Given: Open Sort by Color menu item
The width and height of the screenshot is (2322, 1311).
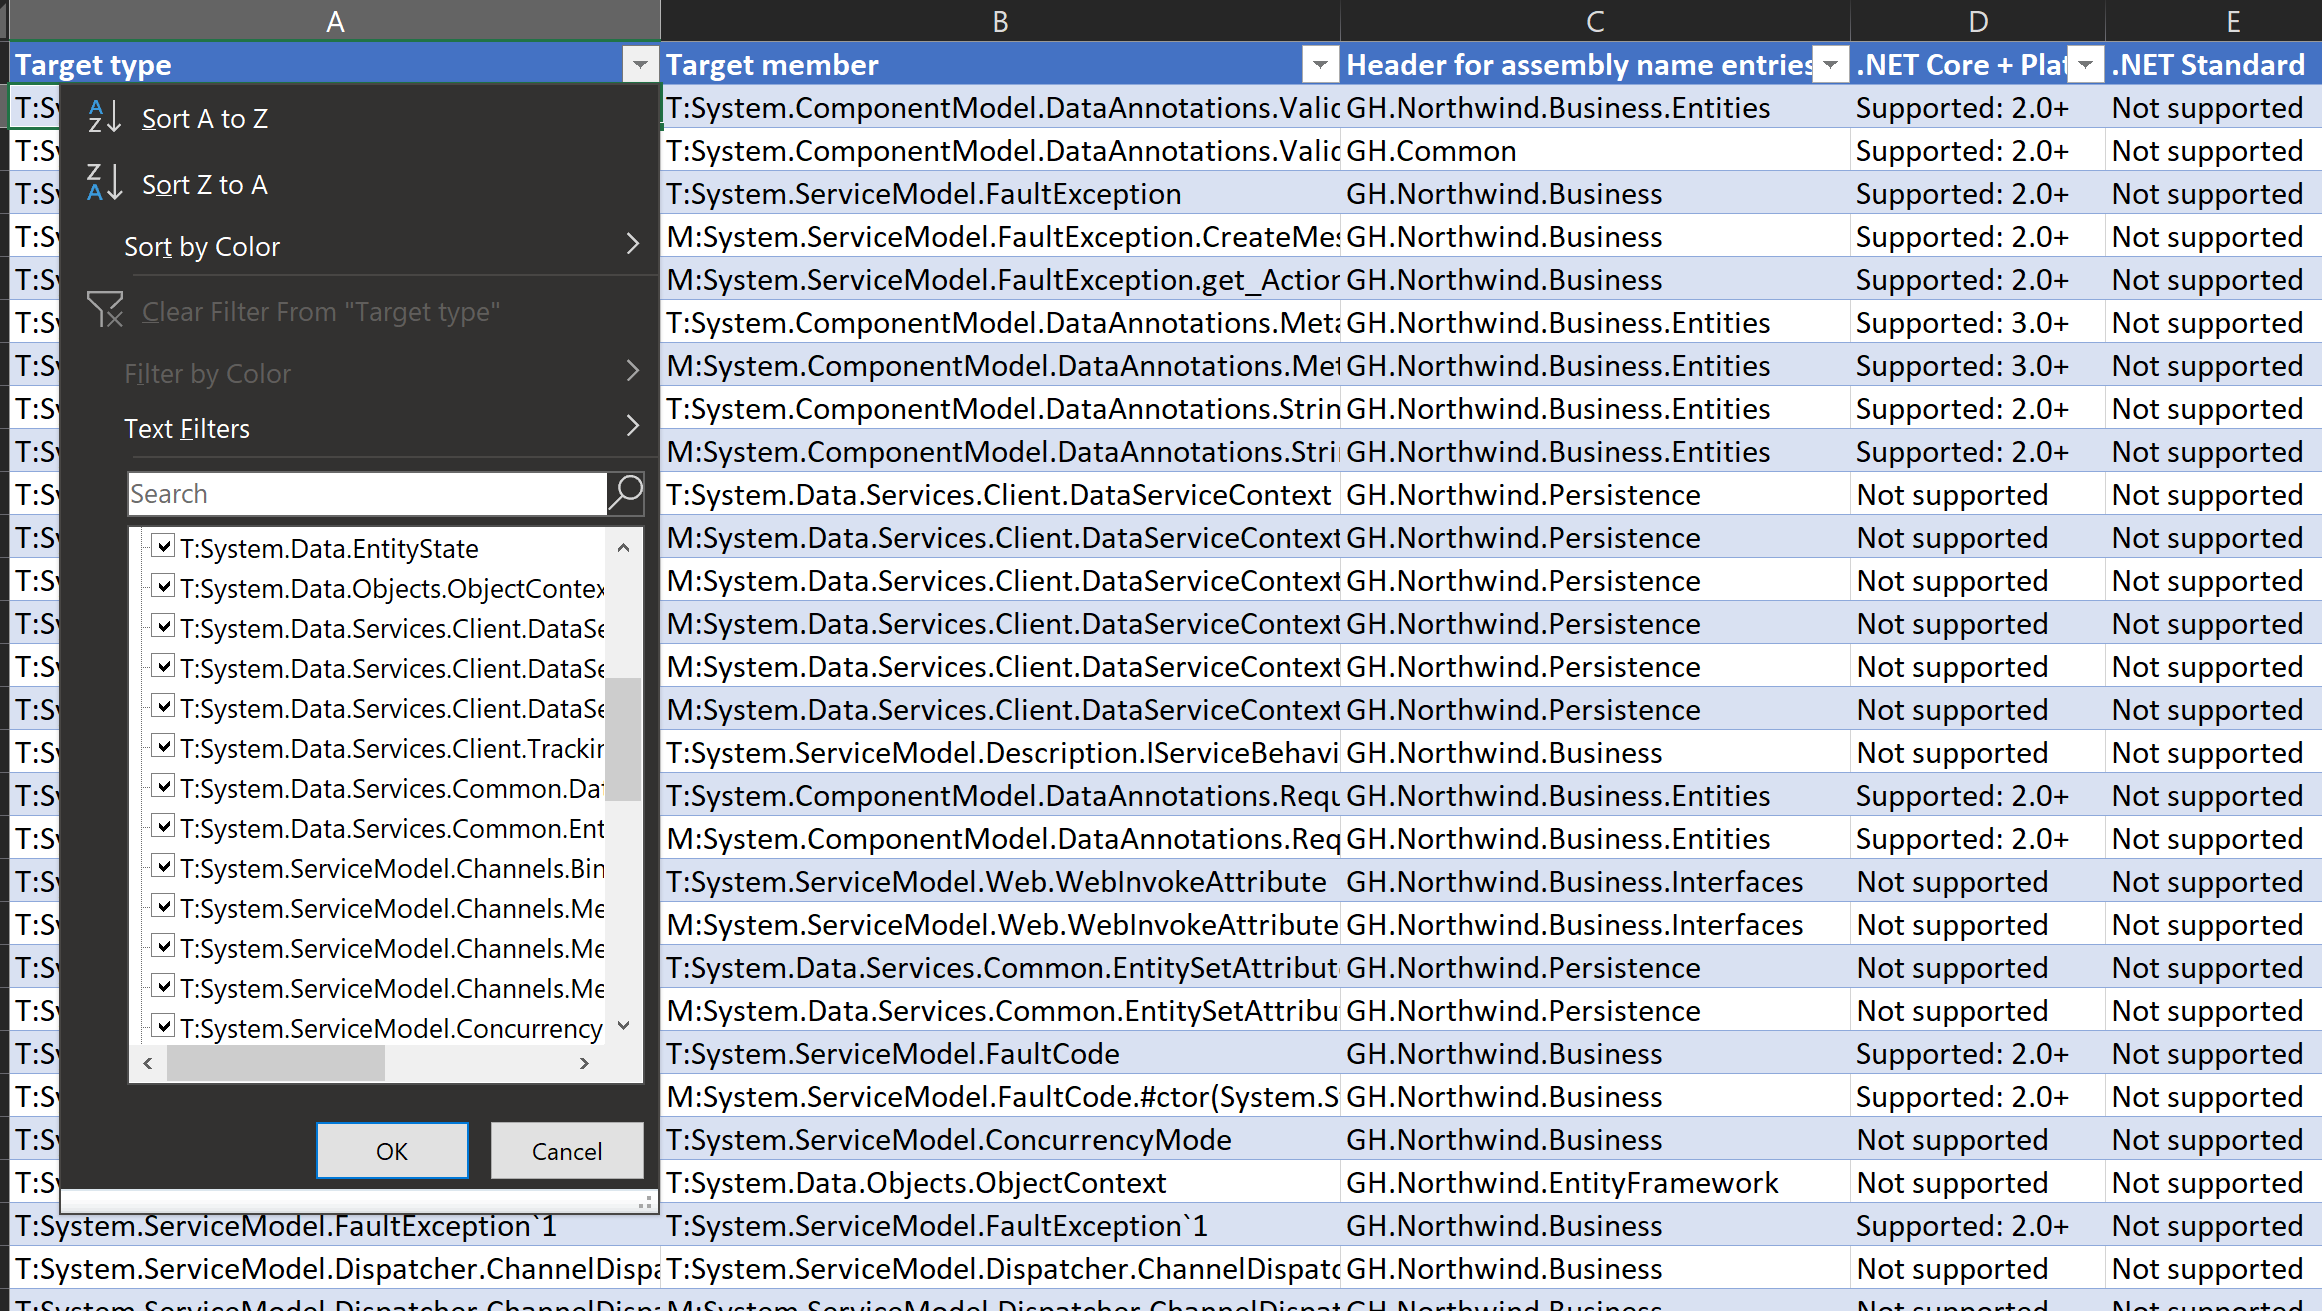Looking at the screenshot, I should (x=360, y=246).
